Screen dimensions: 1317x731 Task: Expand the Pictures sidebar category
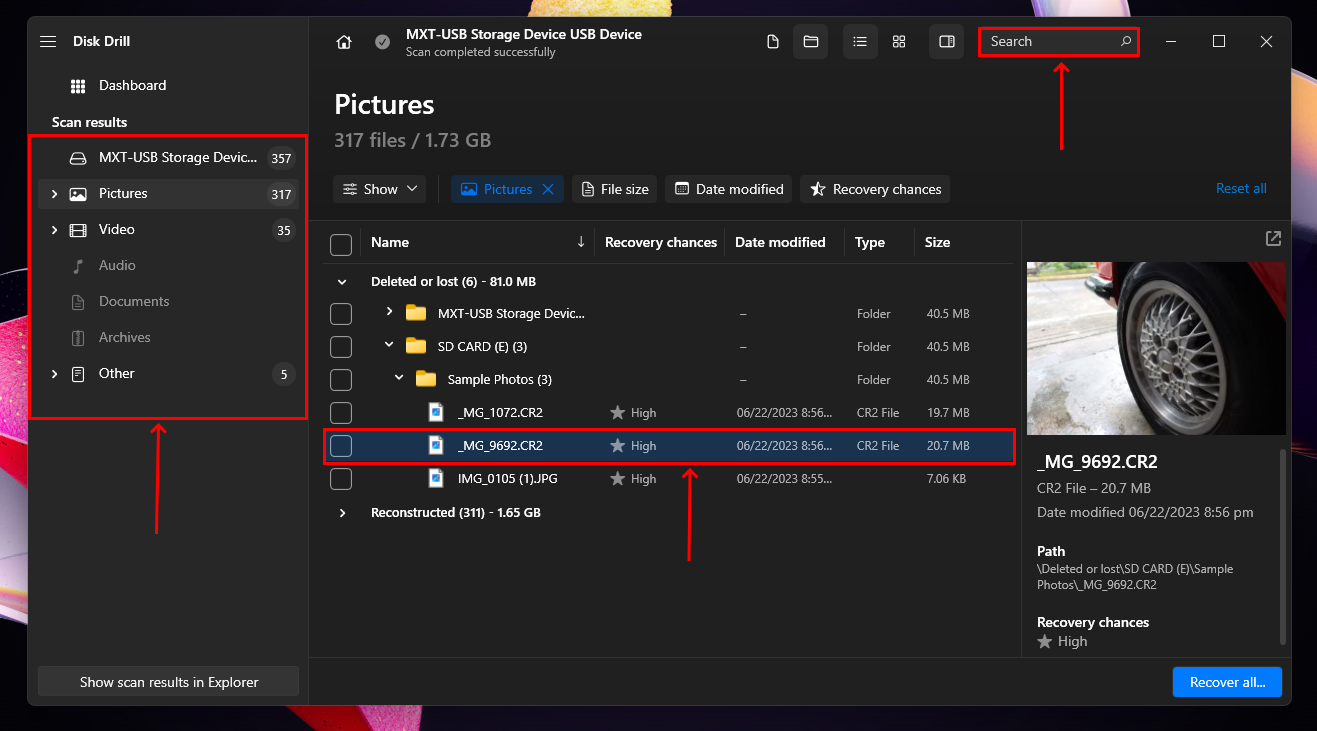click(54, 194)
